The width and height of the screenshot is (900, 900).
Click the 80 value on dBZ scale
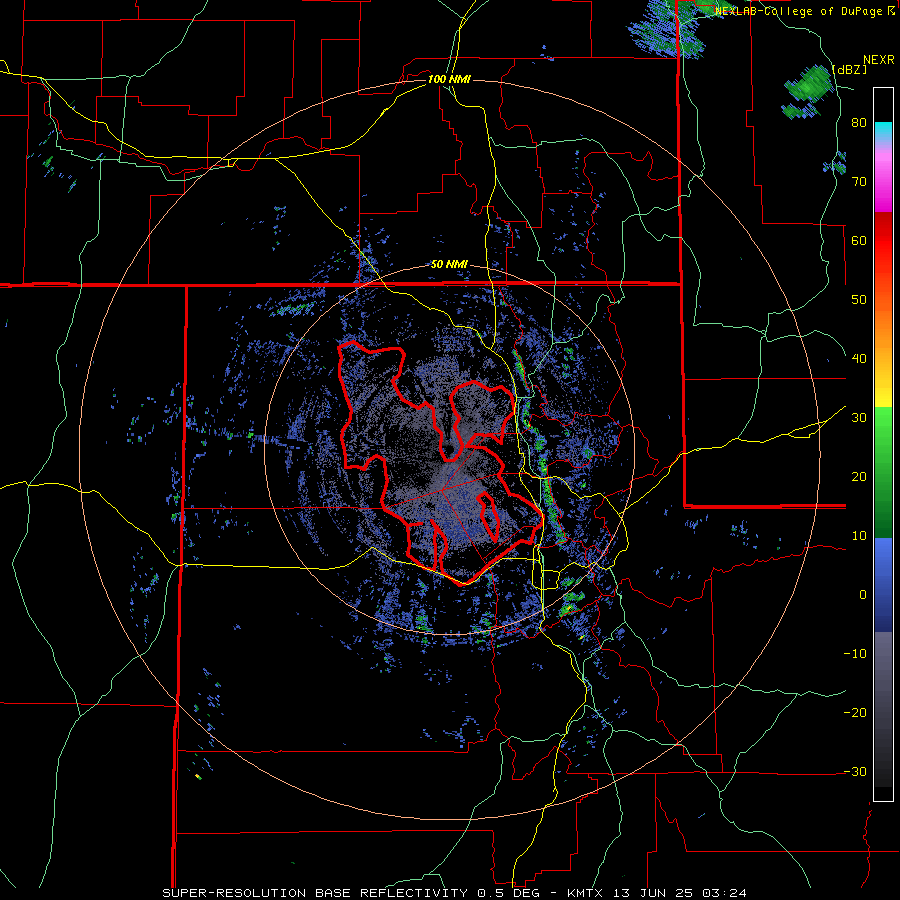coord(859,123)
